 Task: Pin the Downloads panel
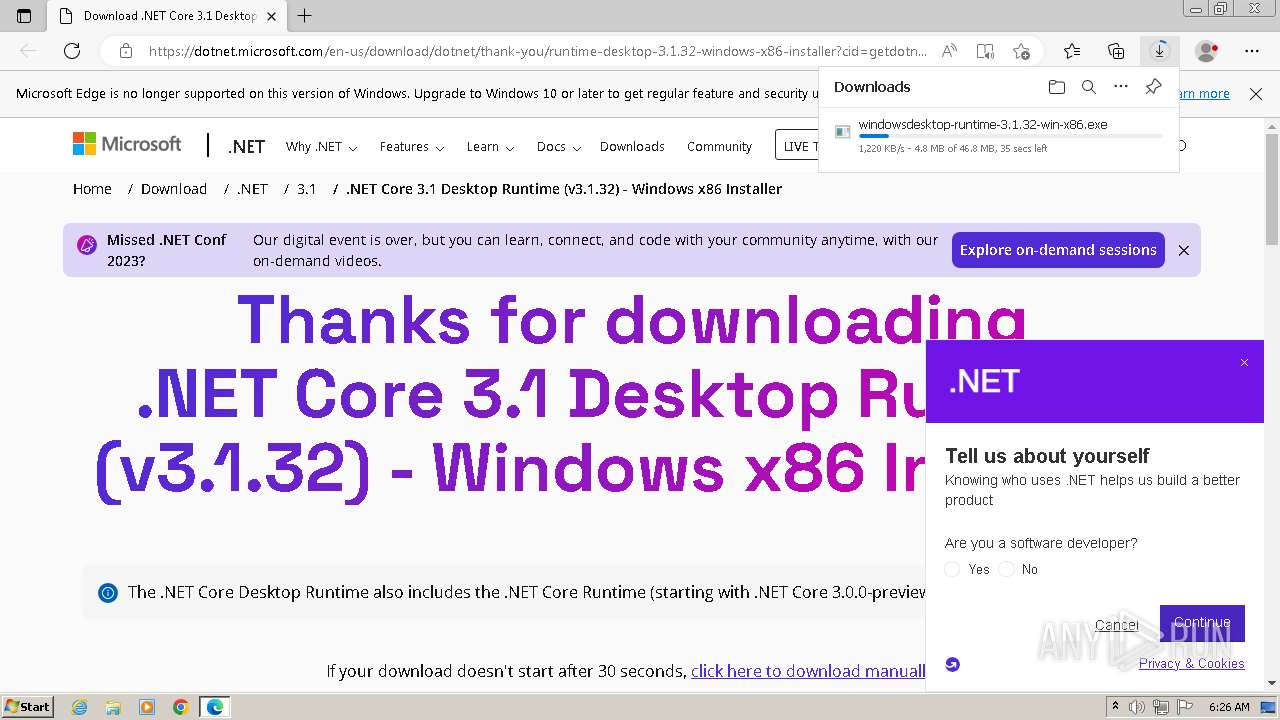coord(1153,87)
